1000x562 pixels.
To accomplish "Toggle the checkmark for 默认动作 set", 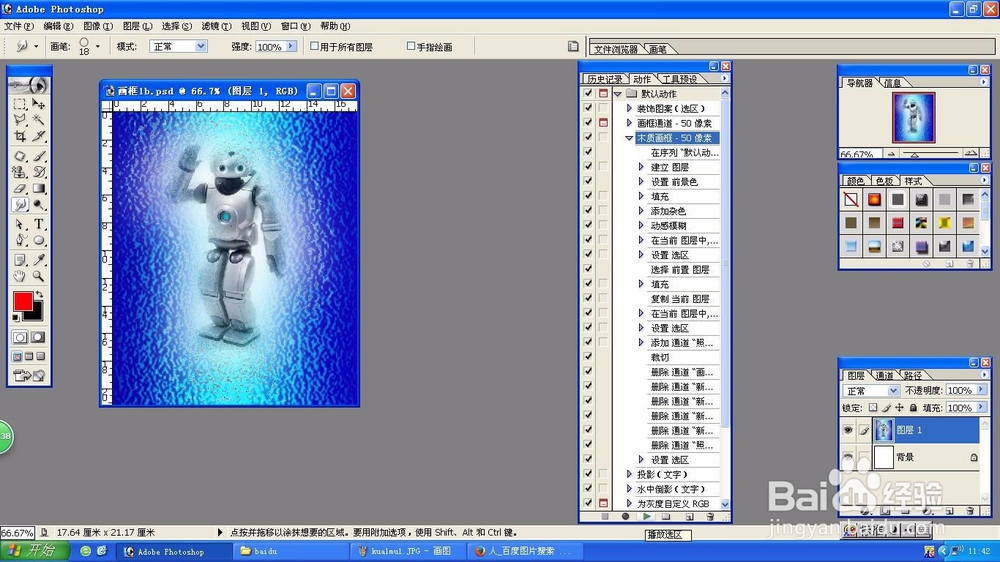I will coord(588,93).
